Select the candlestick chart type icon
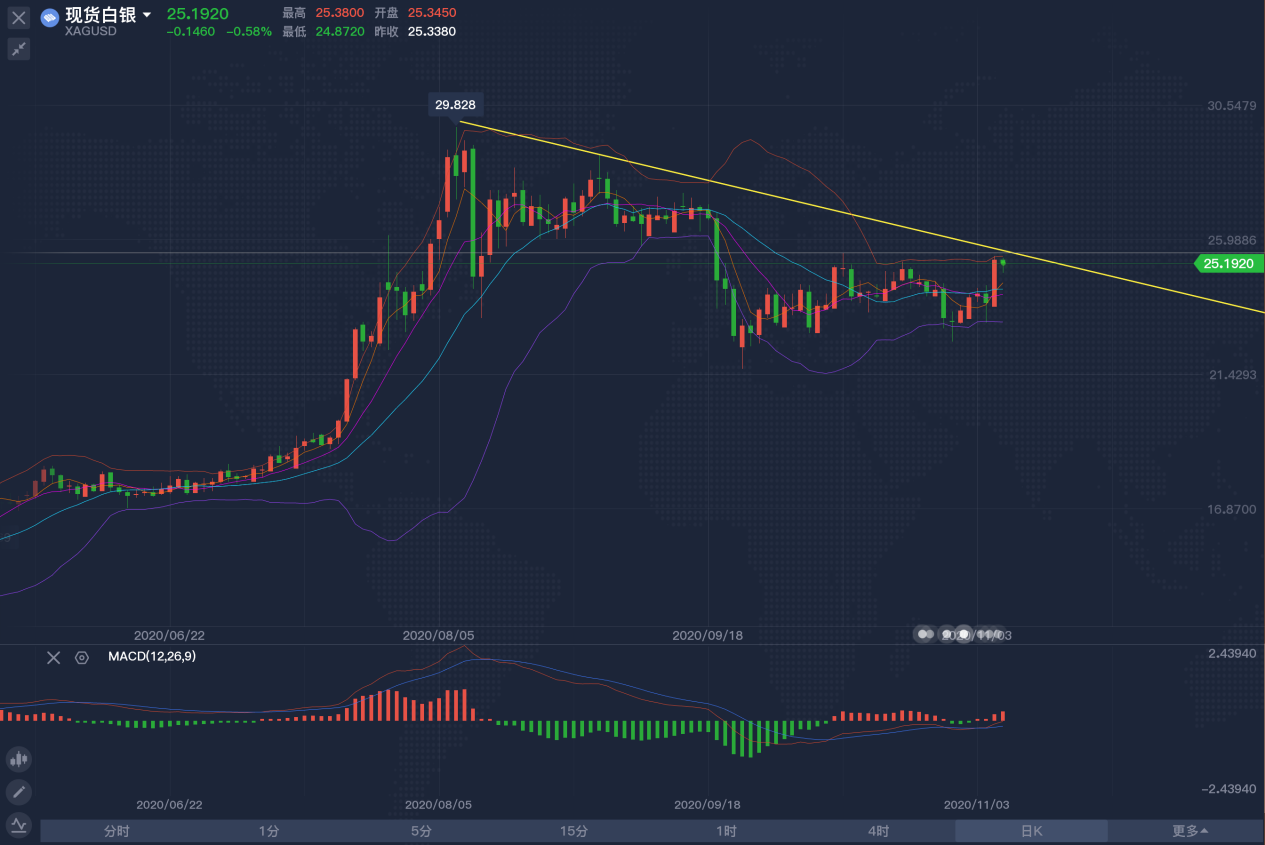Viewport: 1265px width, 845px height. click(x=18, y=759)
